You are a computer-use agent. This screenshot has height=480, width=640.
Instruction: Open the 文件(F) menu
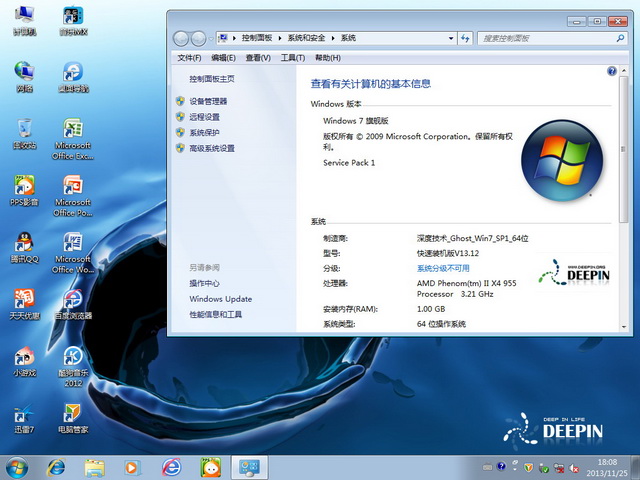(x=189, y=58)
